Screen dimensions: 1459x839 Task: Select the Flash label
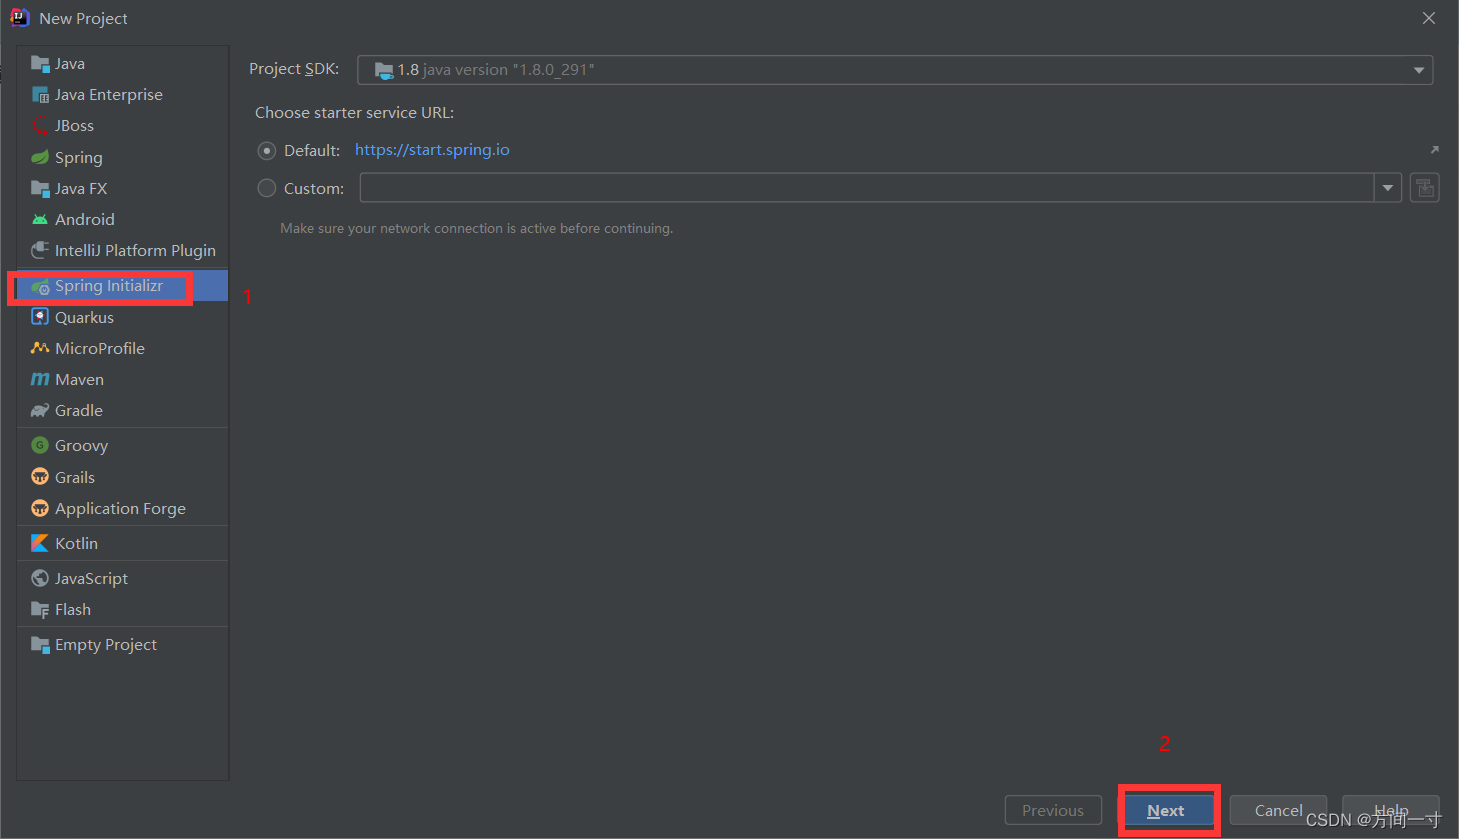[73, 610]
